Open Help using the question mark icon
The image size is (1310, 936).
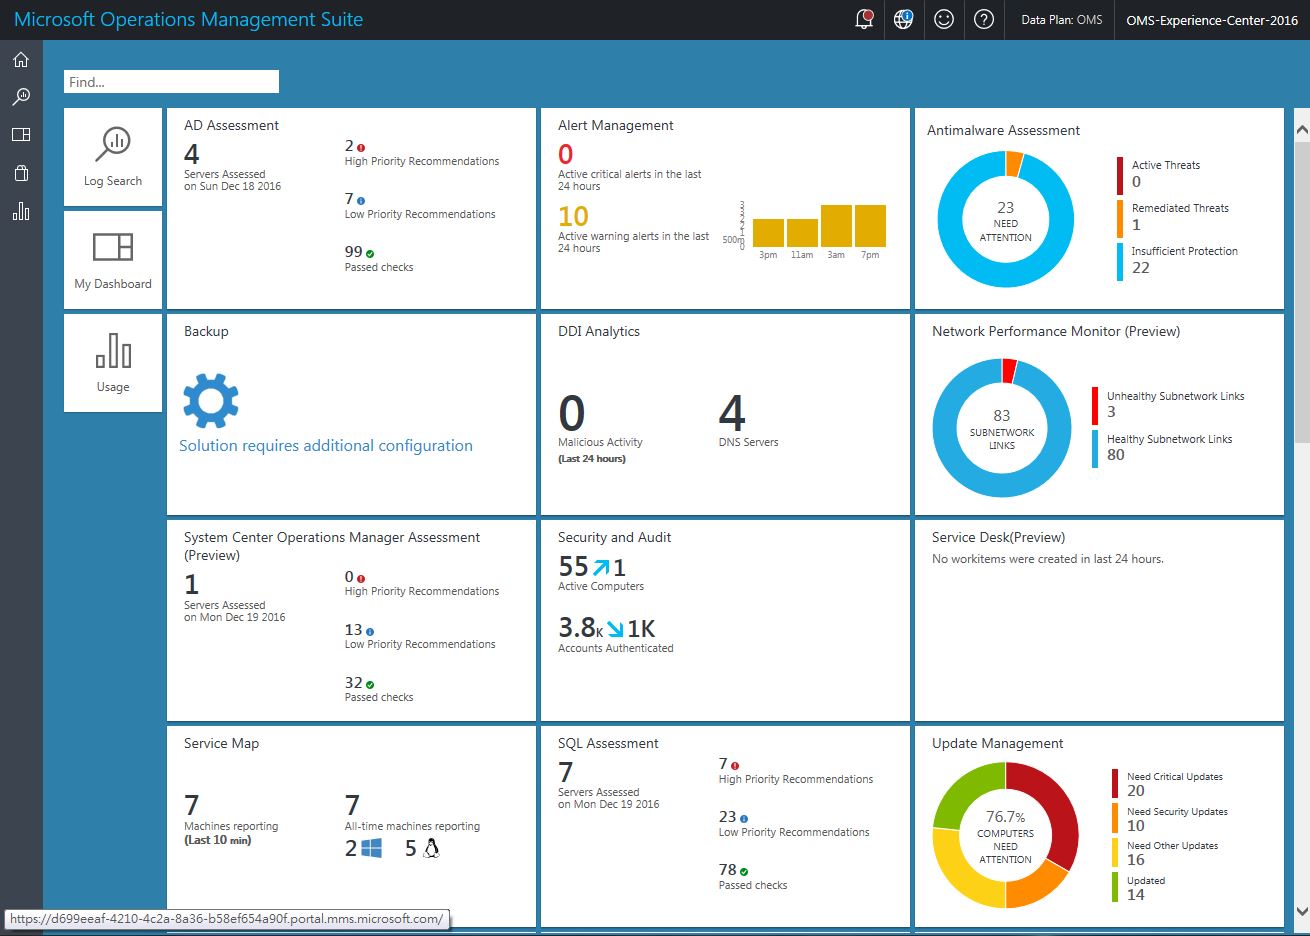(x=984, y=19)
